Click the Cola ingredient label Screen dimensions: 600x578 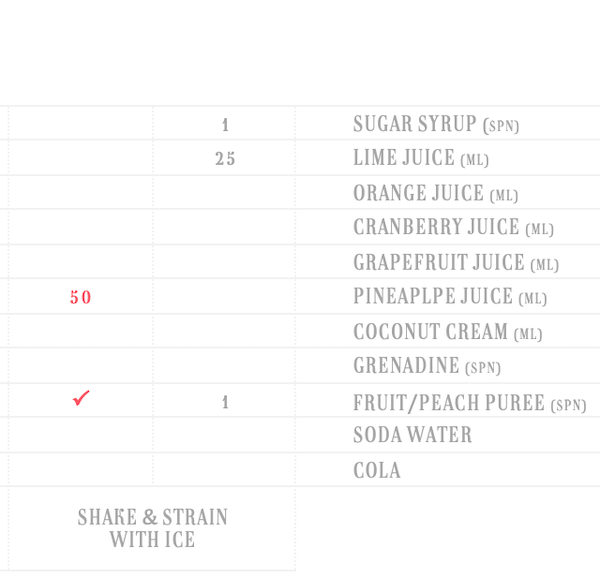tap(377, 470)
